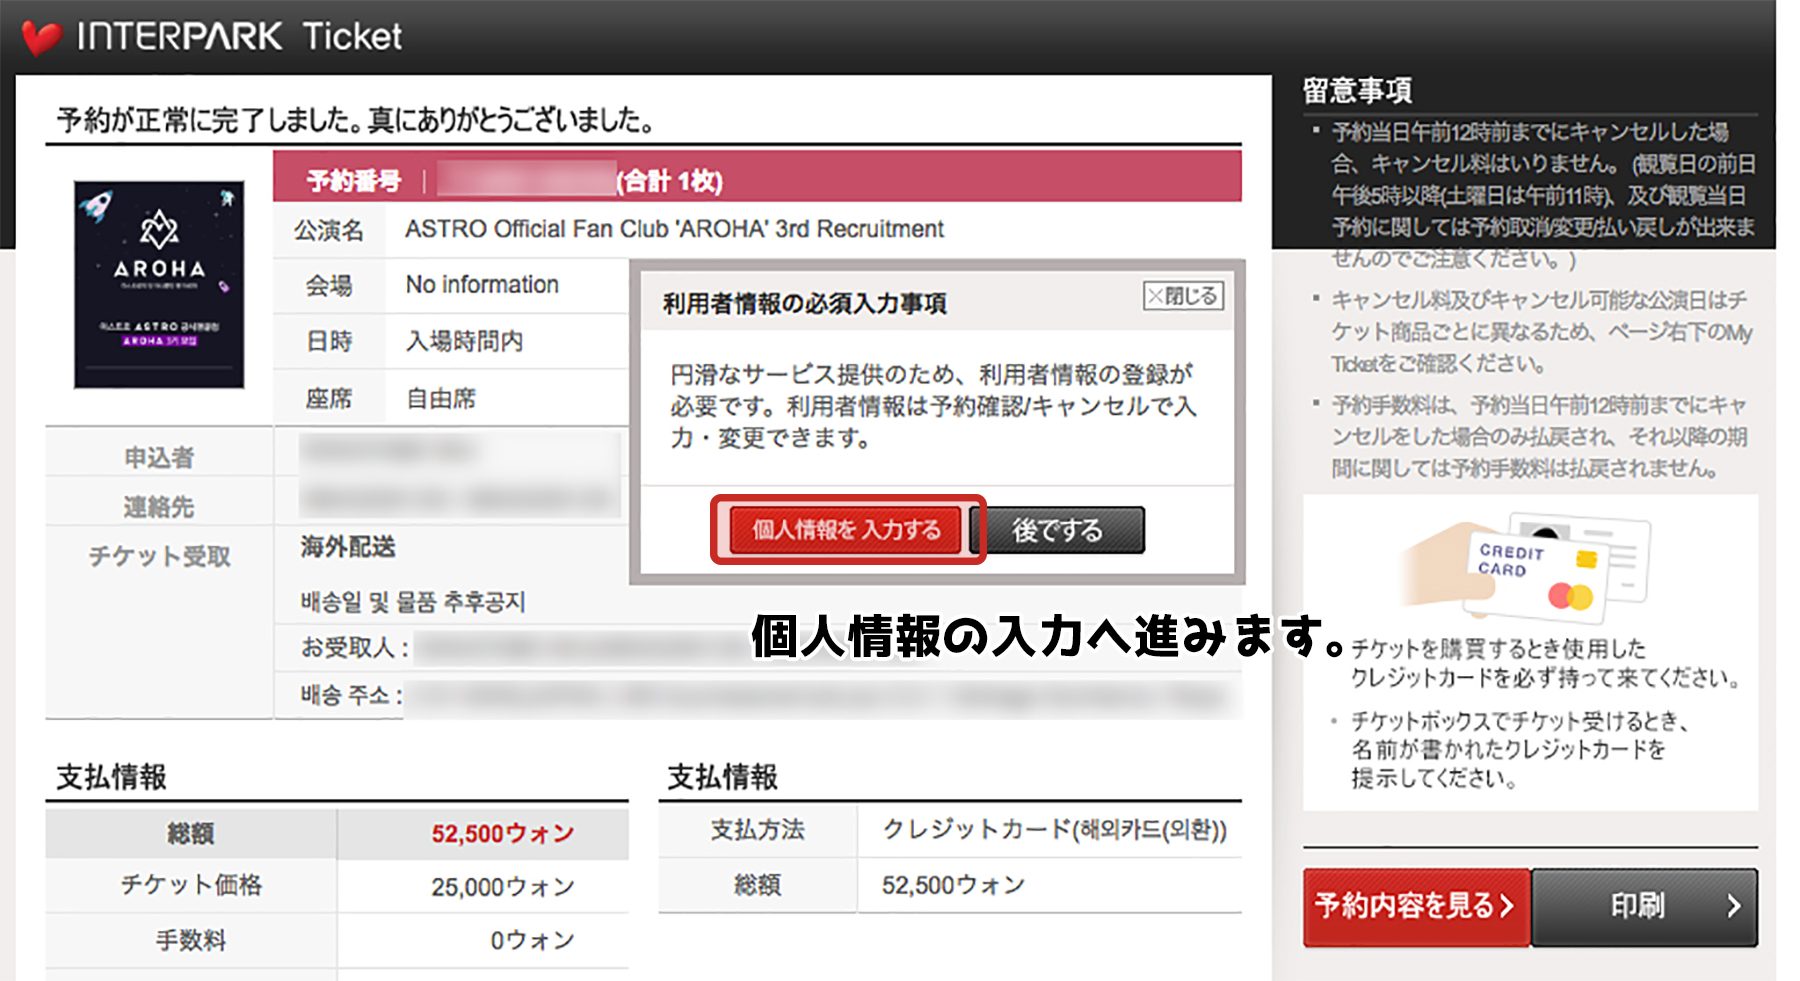Screen dimensions: 1800x981
Task: Click the 支払方法 label cell
Action: 757,829
